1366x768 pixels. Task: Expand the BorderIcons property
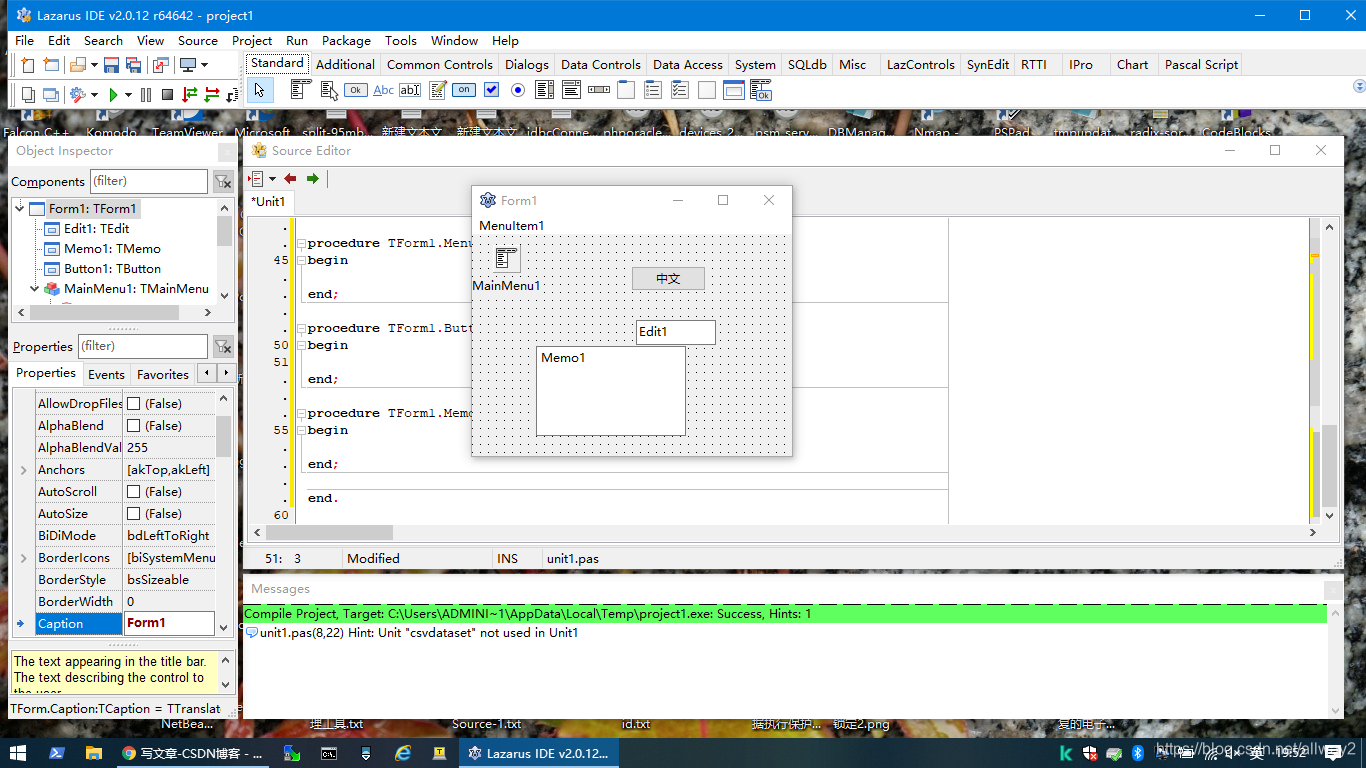tap(24, 558)
